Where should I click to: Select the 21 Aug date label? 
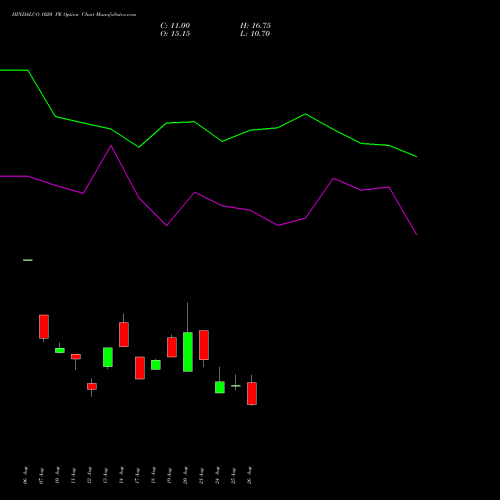(x=201, y=475)
